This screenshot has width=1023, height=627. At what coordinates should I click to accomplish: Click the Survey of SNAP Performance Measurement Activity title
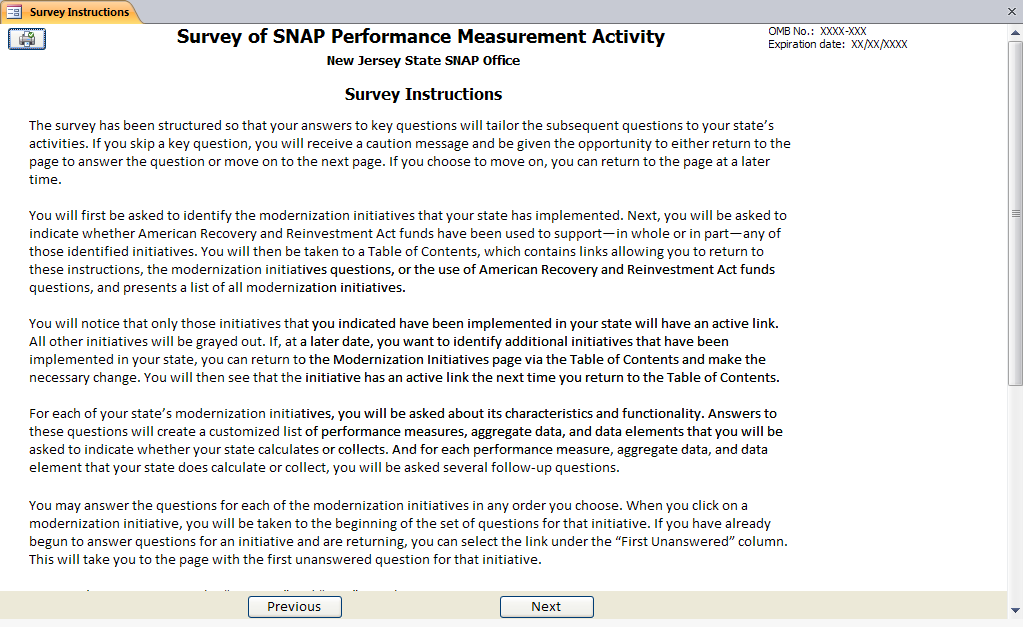click(420, 37)
